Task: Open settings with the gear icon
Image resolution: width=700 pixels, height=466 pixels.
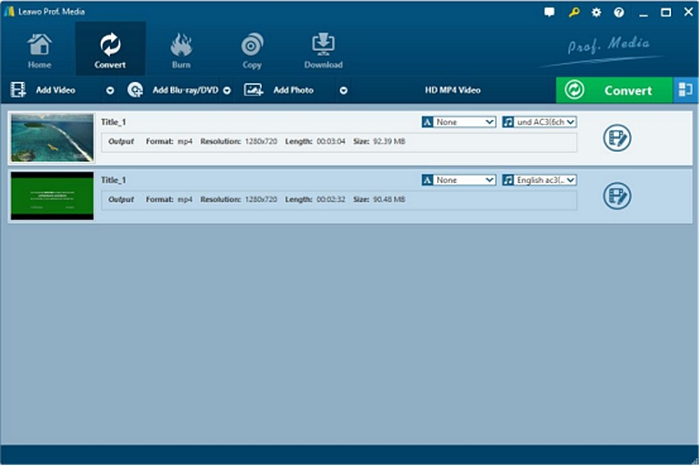Action: coord(596,12)
